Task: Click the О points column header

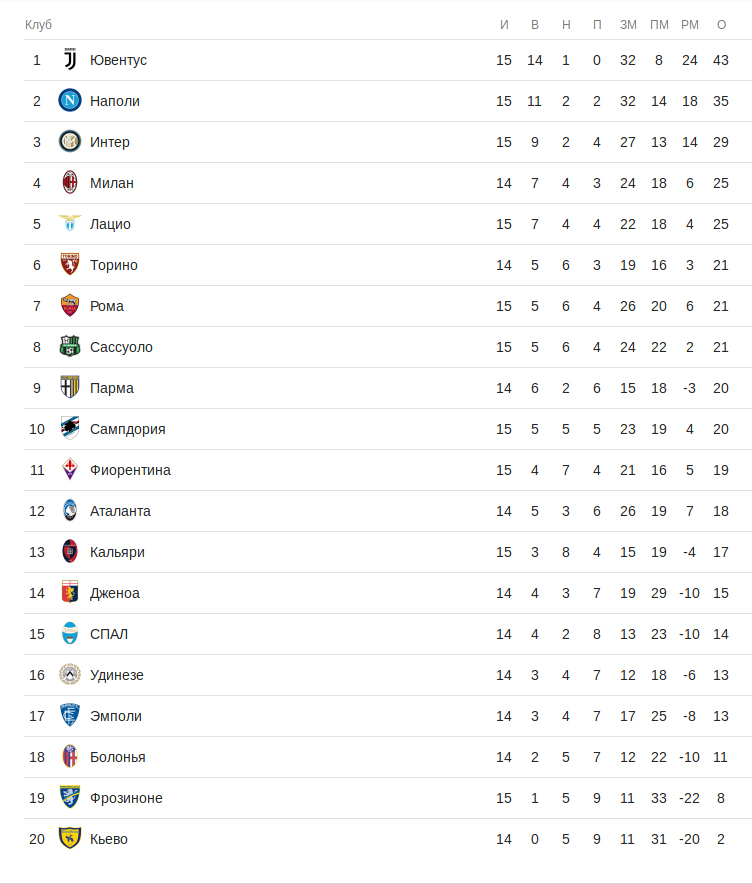Action: pyautogui.click(x=721, y=24)
